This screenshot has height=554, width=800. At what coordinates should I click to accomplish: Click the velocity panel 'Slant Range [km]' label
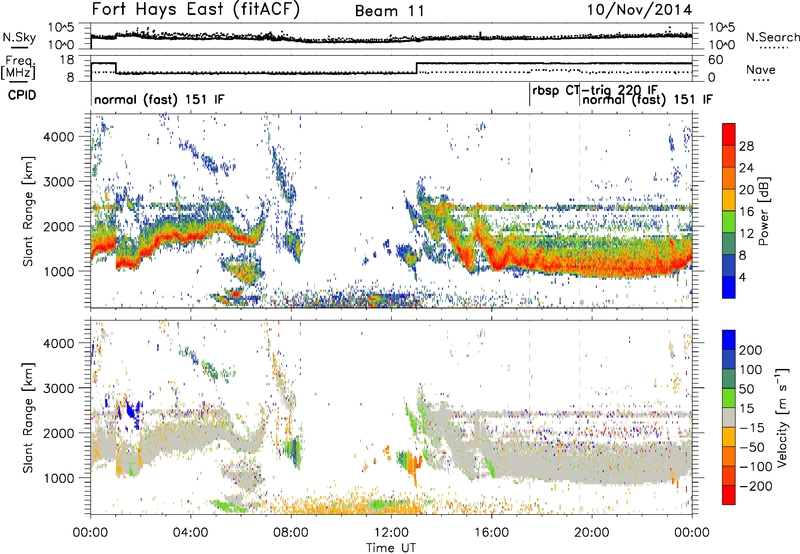[x=28, y=418]
